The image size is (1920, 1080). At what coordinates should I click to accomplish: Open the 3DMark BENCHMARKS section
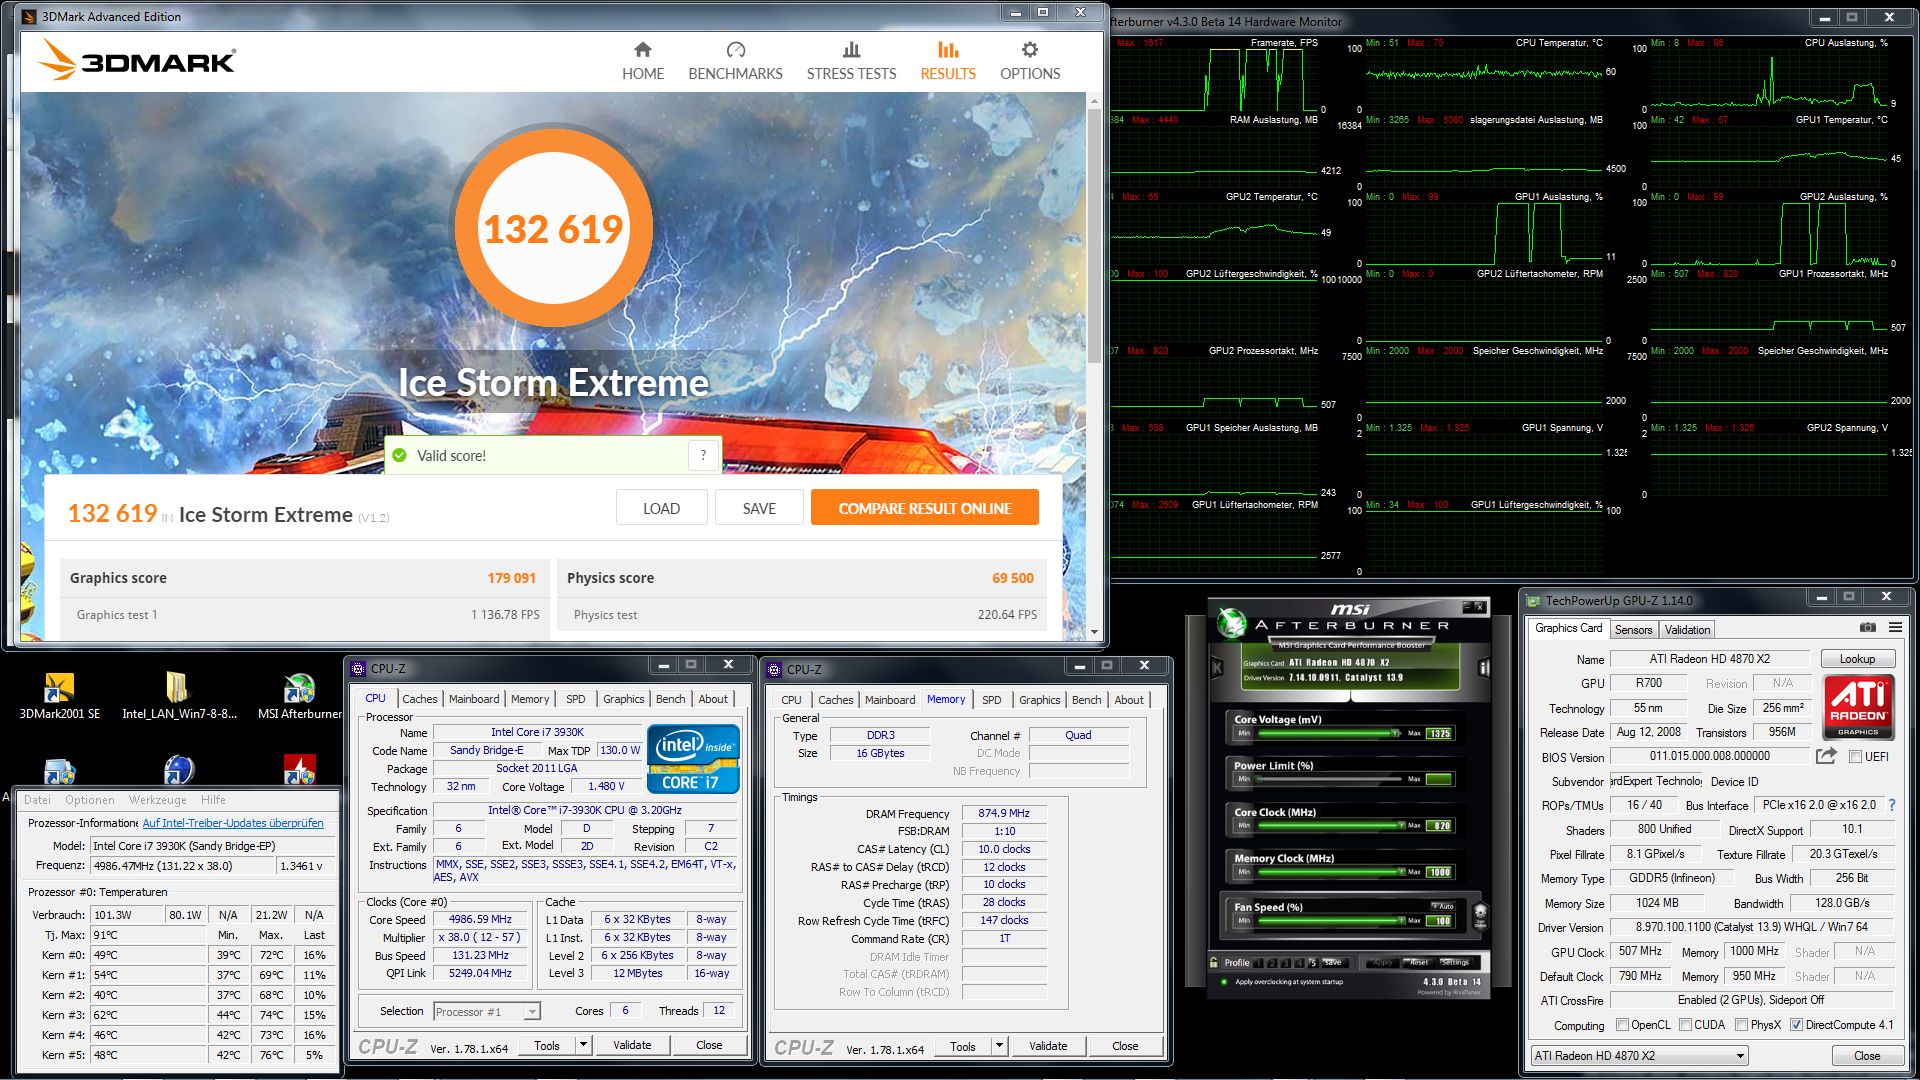[x=735, y=61]
